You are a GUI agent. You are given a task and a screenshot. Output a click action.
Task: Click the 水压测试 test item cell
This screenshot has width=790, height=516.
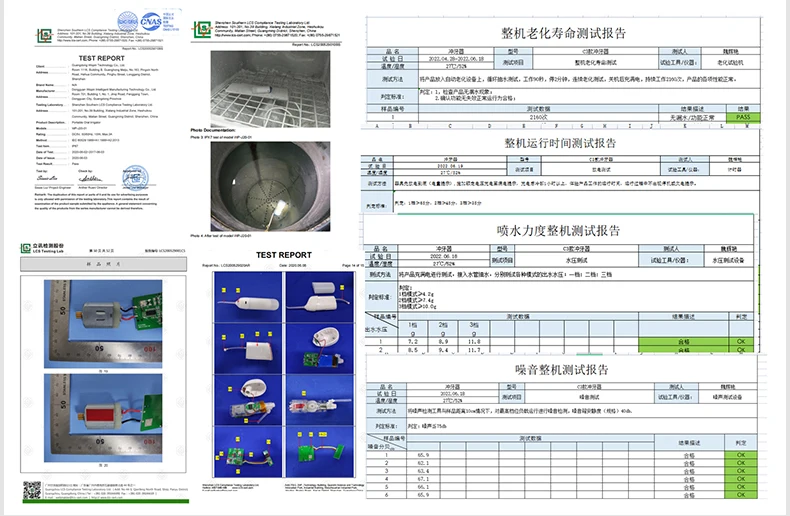click(577, 260)
